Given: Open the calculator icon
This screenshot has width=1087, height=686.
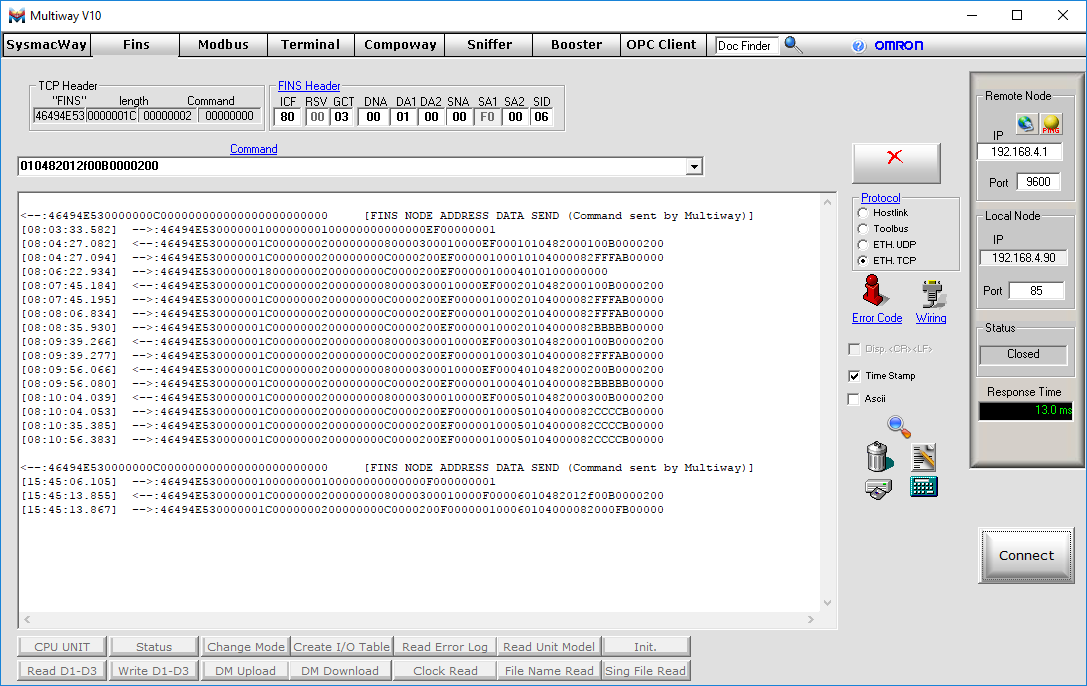Looking at the screenshot, I should (923, 487).
